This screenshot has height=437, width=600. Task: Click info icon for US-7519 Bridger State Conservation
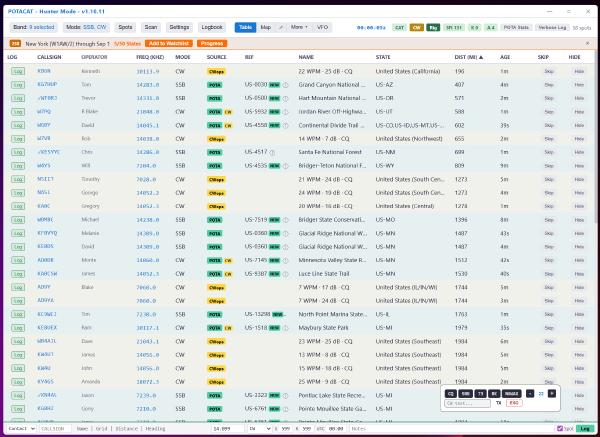click(x=285, y=220)
